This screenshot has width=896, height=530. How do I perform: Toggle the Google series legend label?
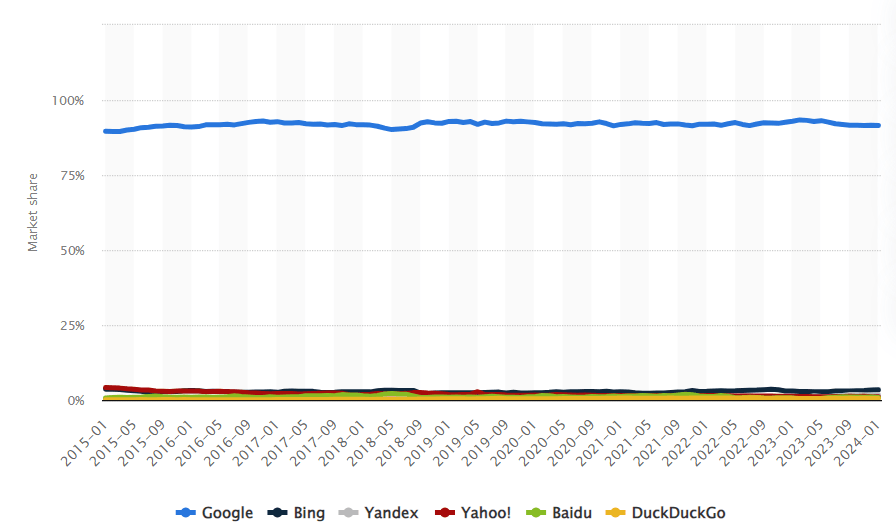tap(227, 513)
